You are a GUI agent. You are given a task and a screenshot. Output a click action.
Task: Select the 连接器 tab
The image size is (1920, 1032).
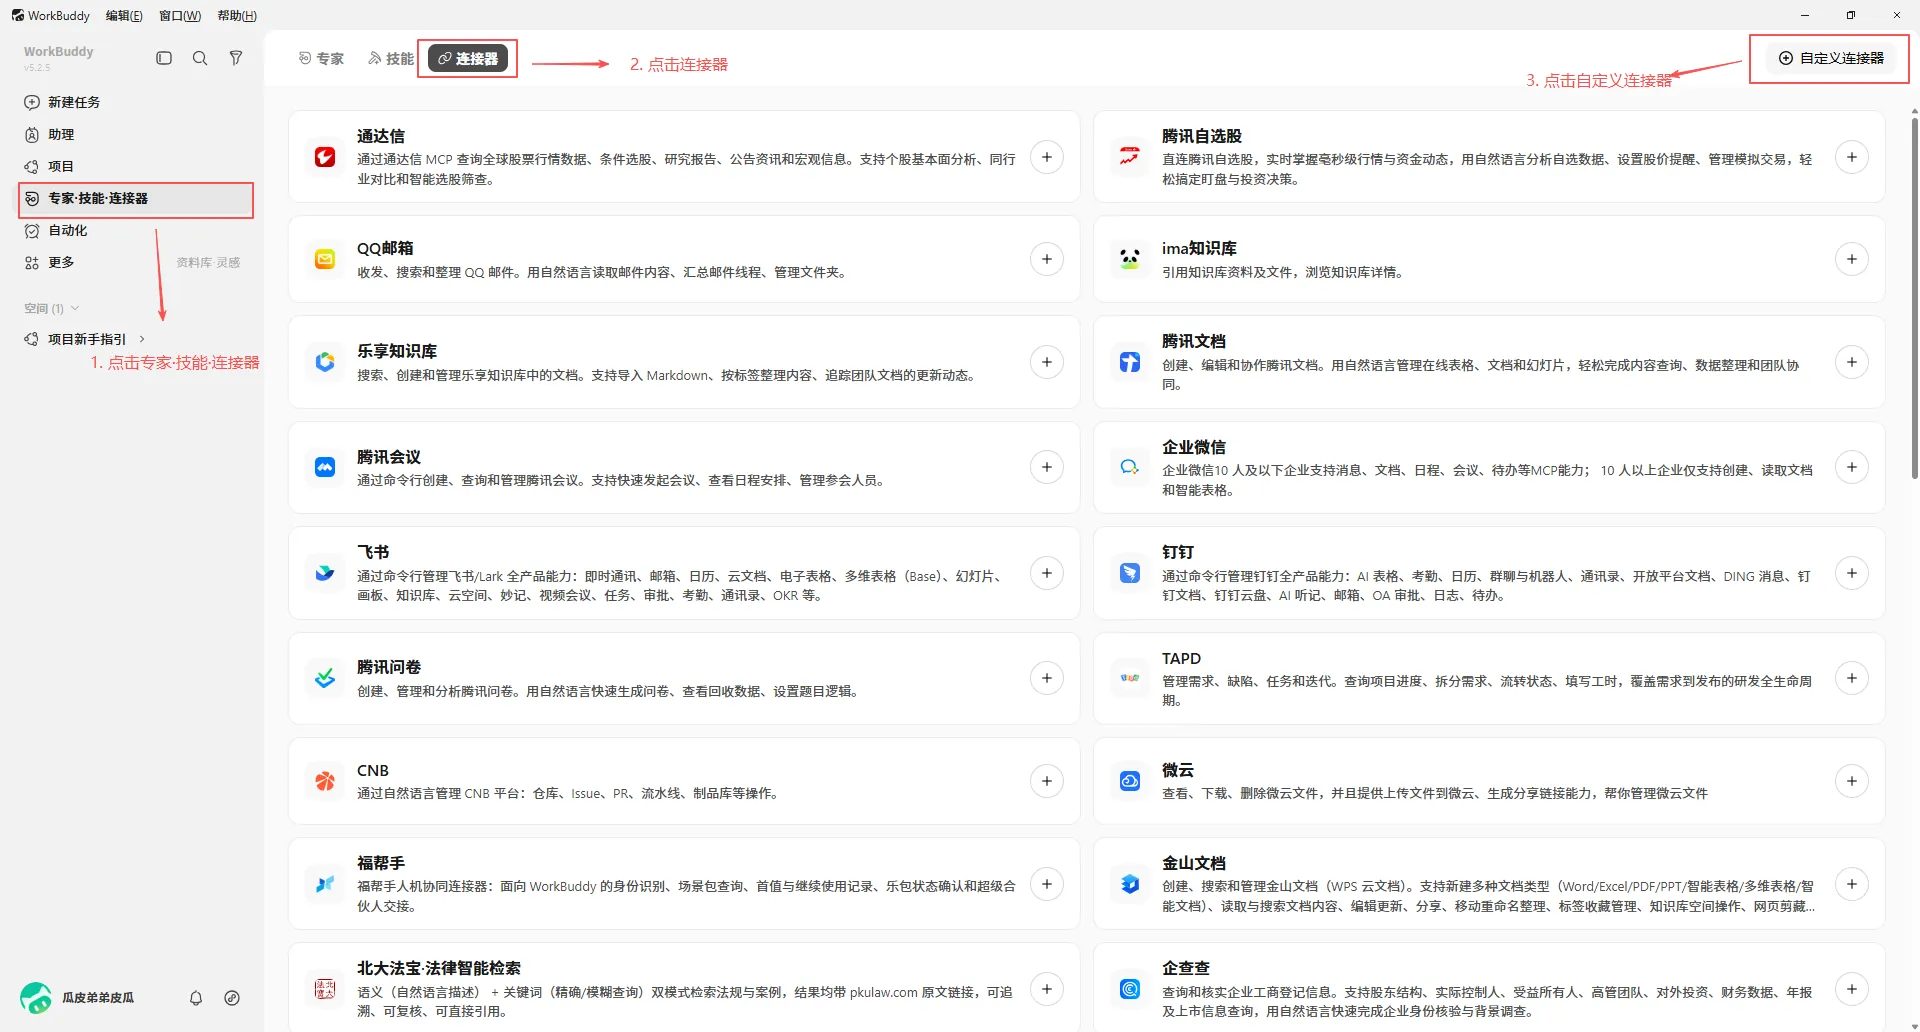pos(468,58)
